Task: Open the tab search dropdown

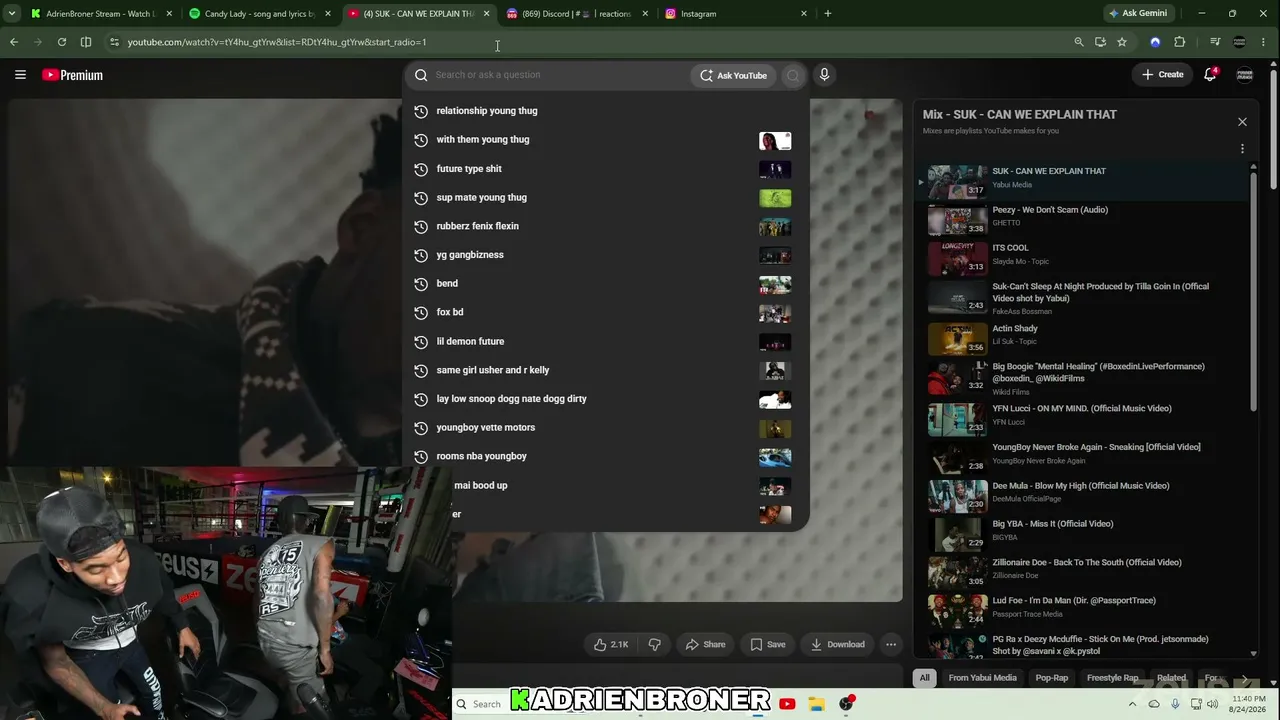Action: pos(10,14)
